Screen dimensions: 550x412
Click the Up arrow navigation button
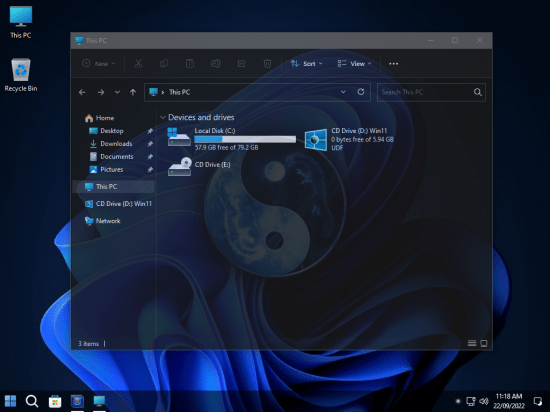pos(133,92)
